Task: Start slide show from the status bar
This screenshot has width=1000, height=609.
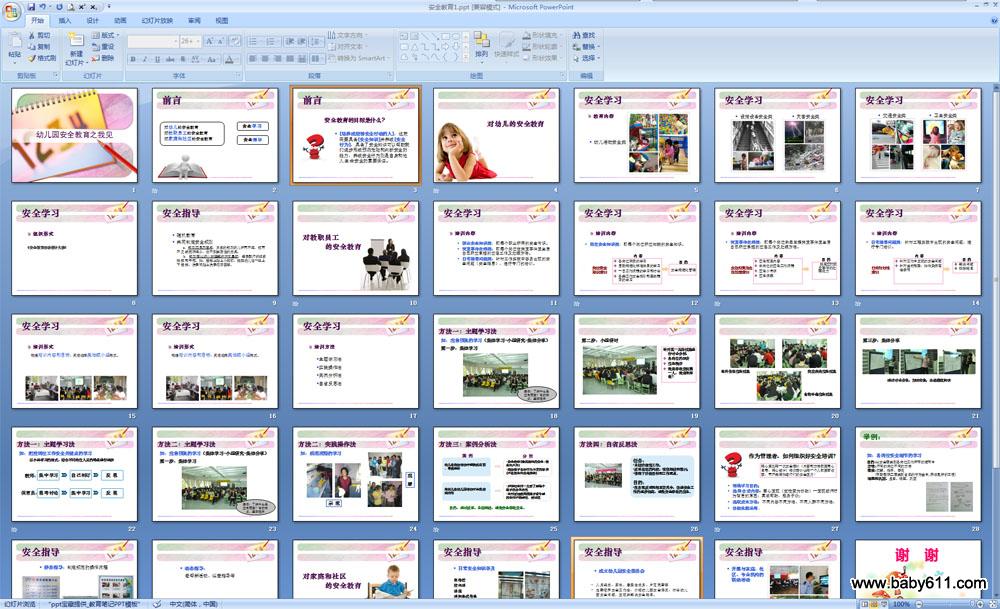Action: [884, 604]
